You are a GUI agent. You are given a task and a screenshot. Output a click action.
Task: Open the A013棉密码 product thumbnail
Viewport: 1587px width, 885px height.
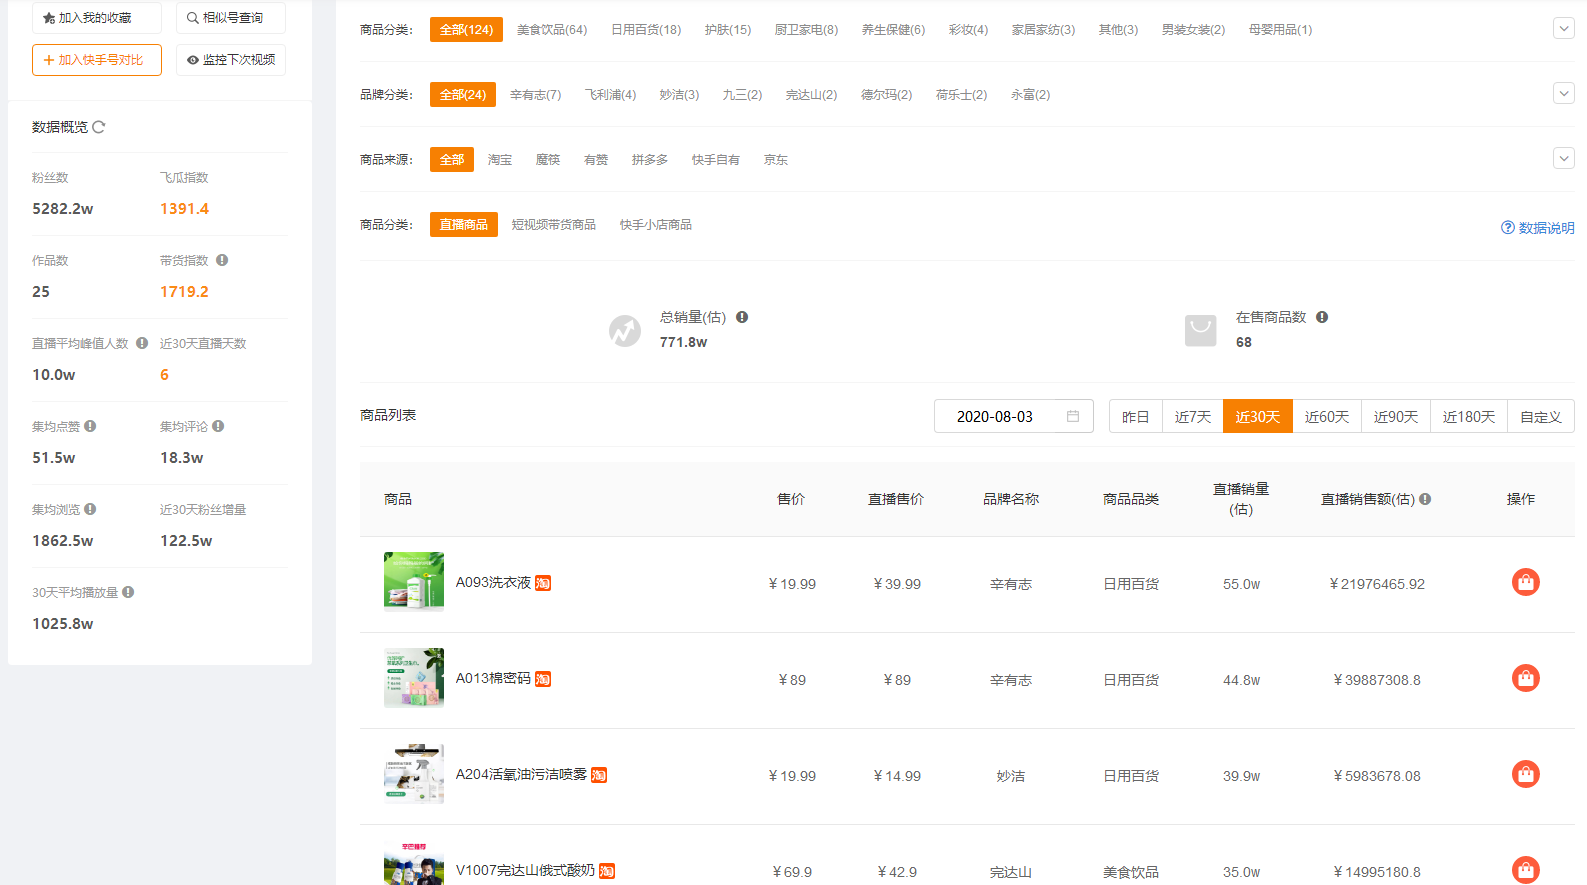point(414,678)
